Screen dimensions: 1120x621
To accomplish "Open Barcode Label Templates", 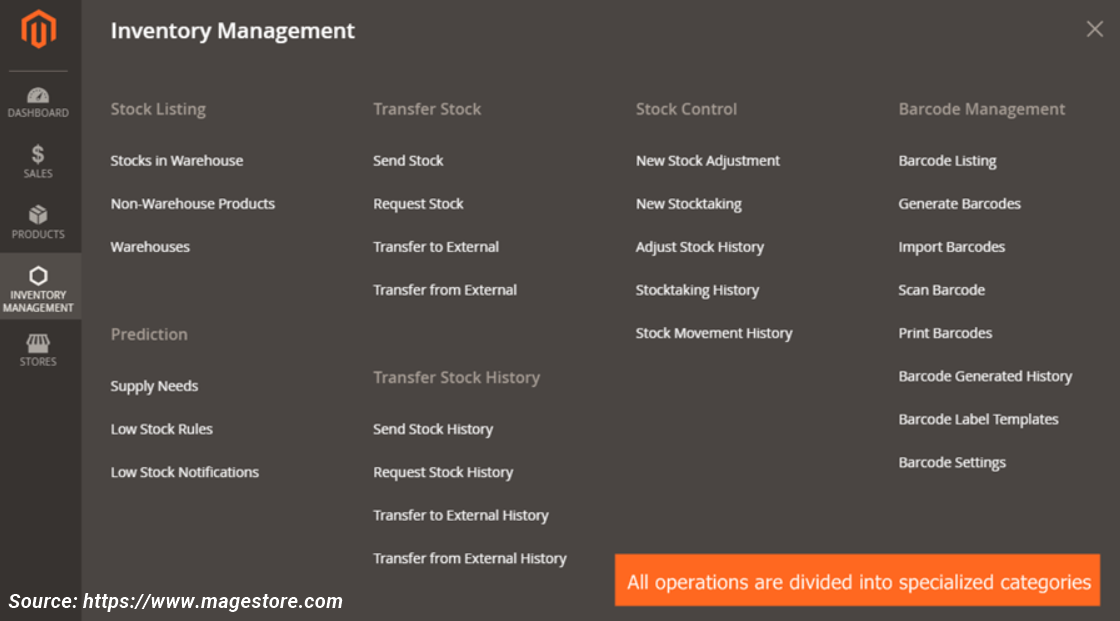I will point(979,419).
